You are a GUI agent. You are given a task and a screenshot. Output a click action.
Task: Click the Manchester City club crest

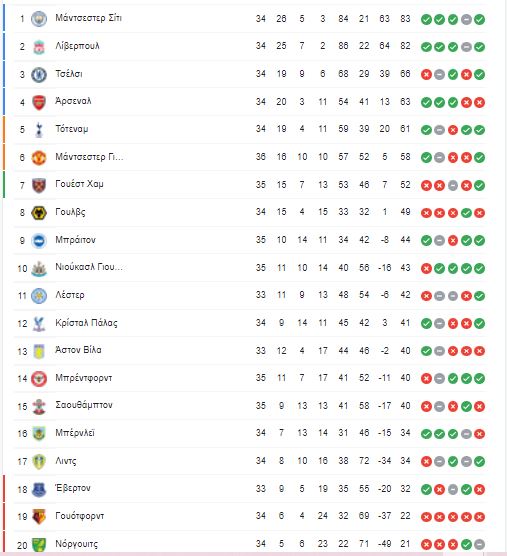click(x=39, y=19)
